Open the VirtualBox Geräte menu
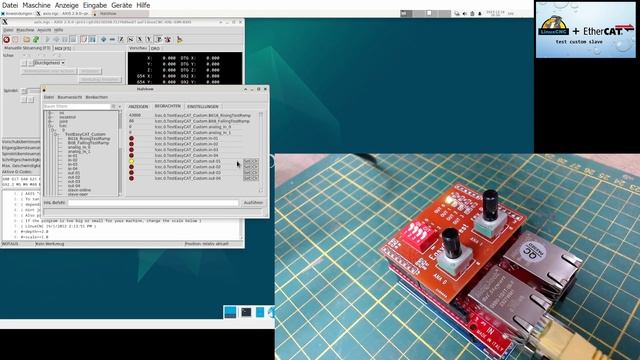640x360 pixels. tap(122, 5)
